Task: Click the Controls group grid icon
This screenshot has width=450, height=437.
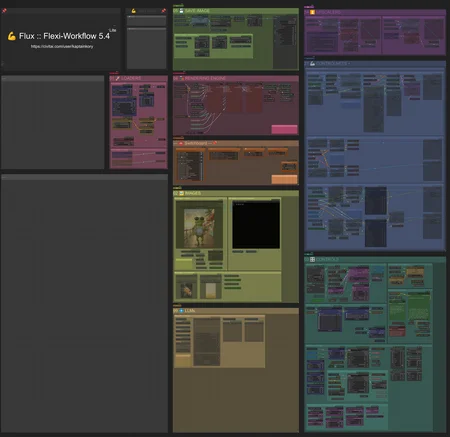Action: (x=312, y=259)
